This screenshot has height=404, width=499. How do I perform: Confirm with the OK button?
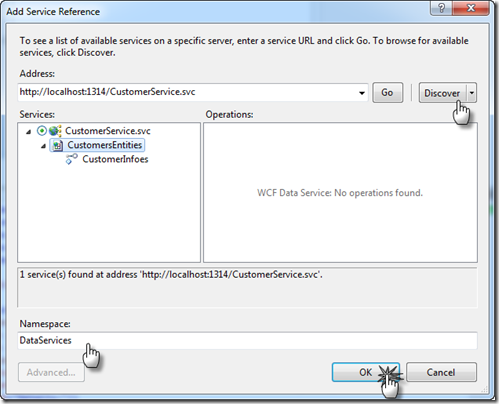(x=366, y=372)
